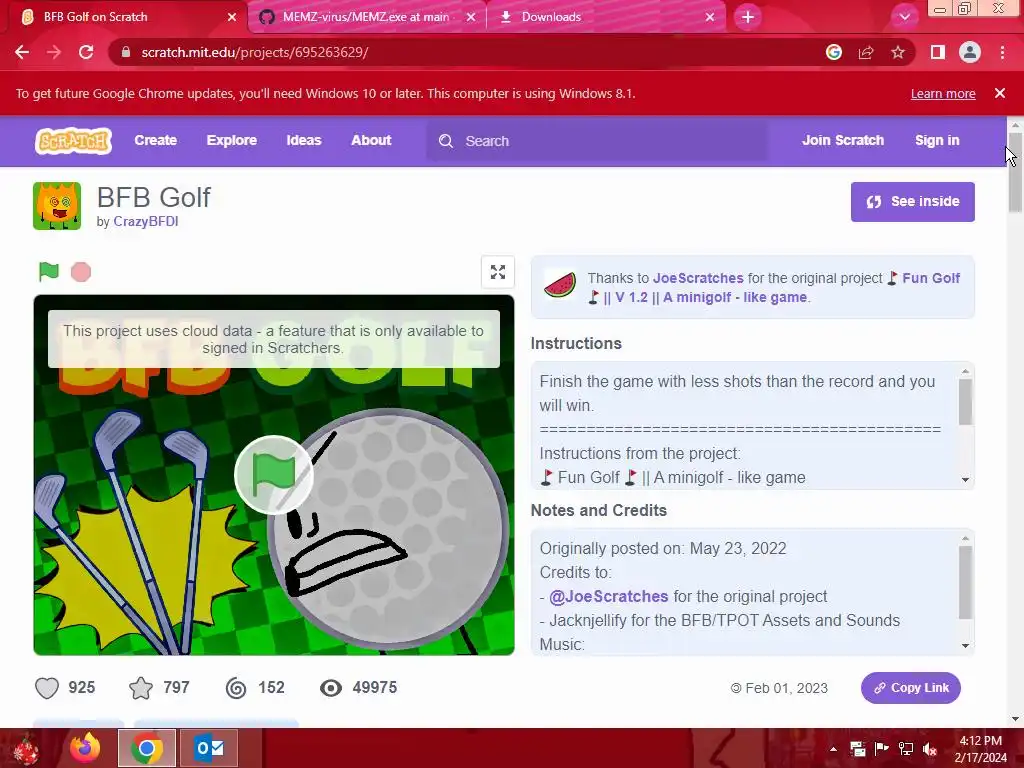Open @JoeScratches link in Notes and Credits

pos(609,596)
